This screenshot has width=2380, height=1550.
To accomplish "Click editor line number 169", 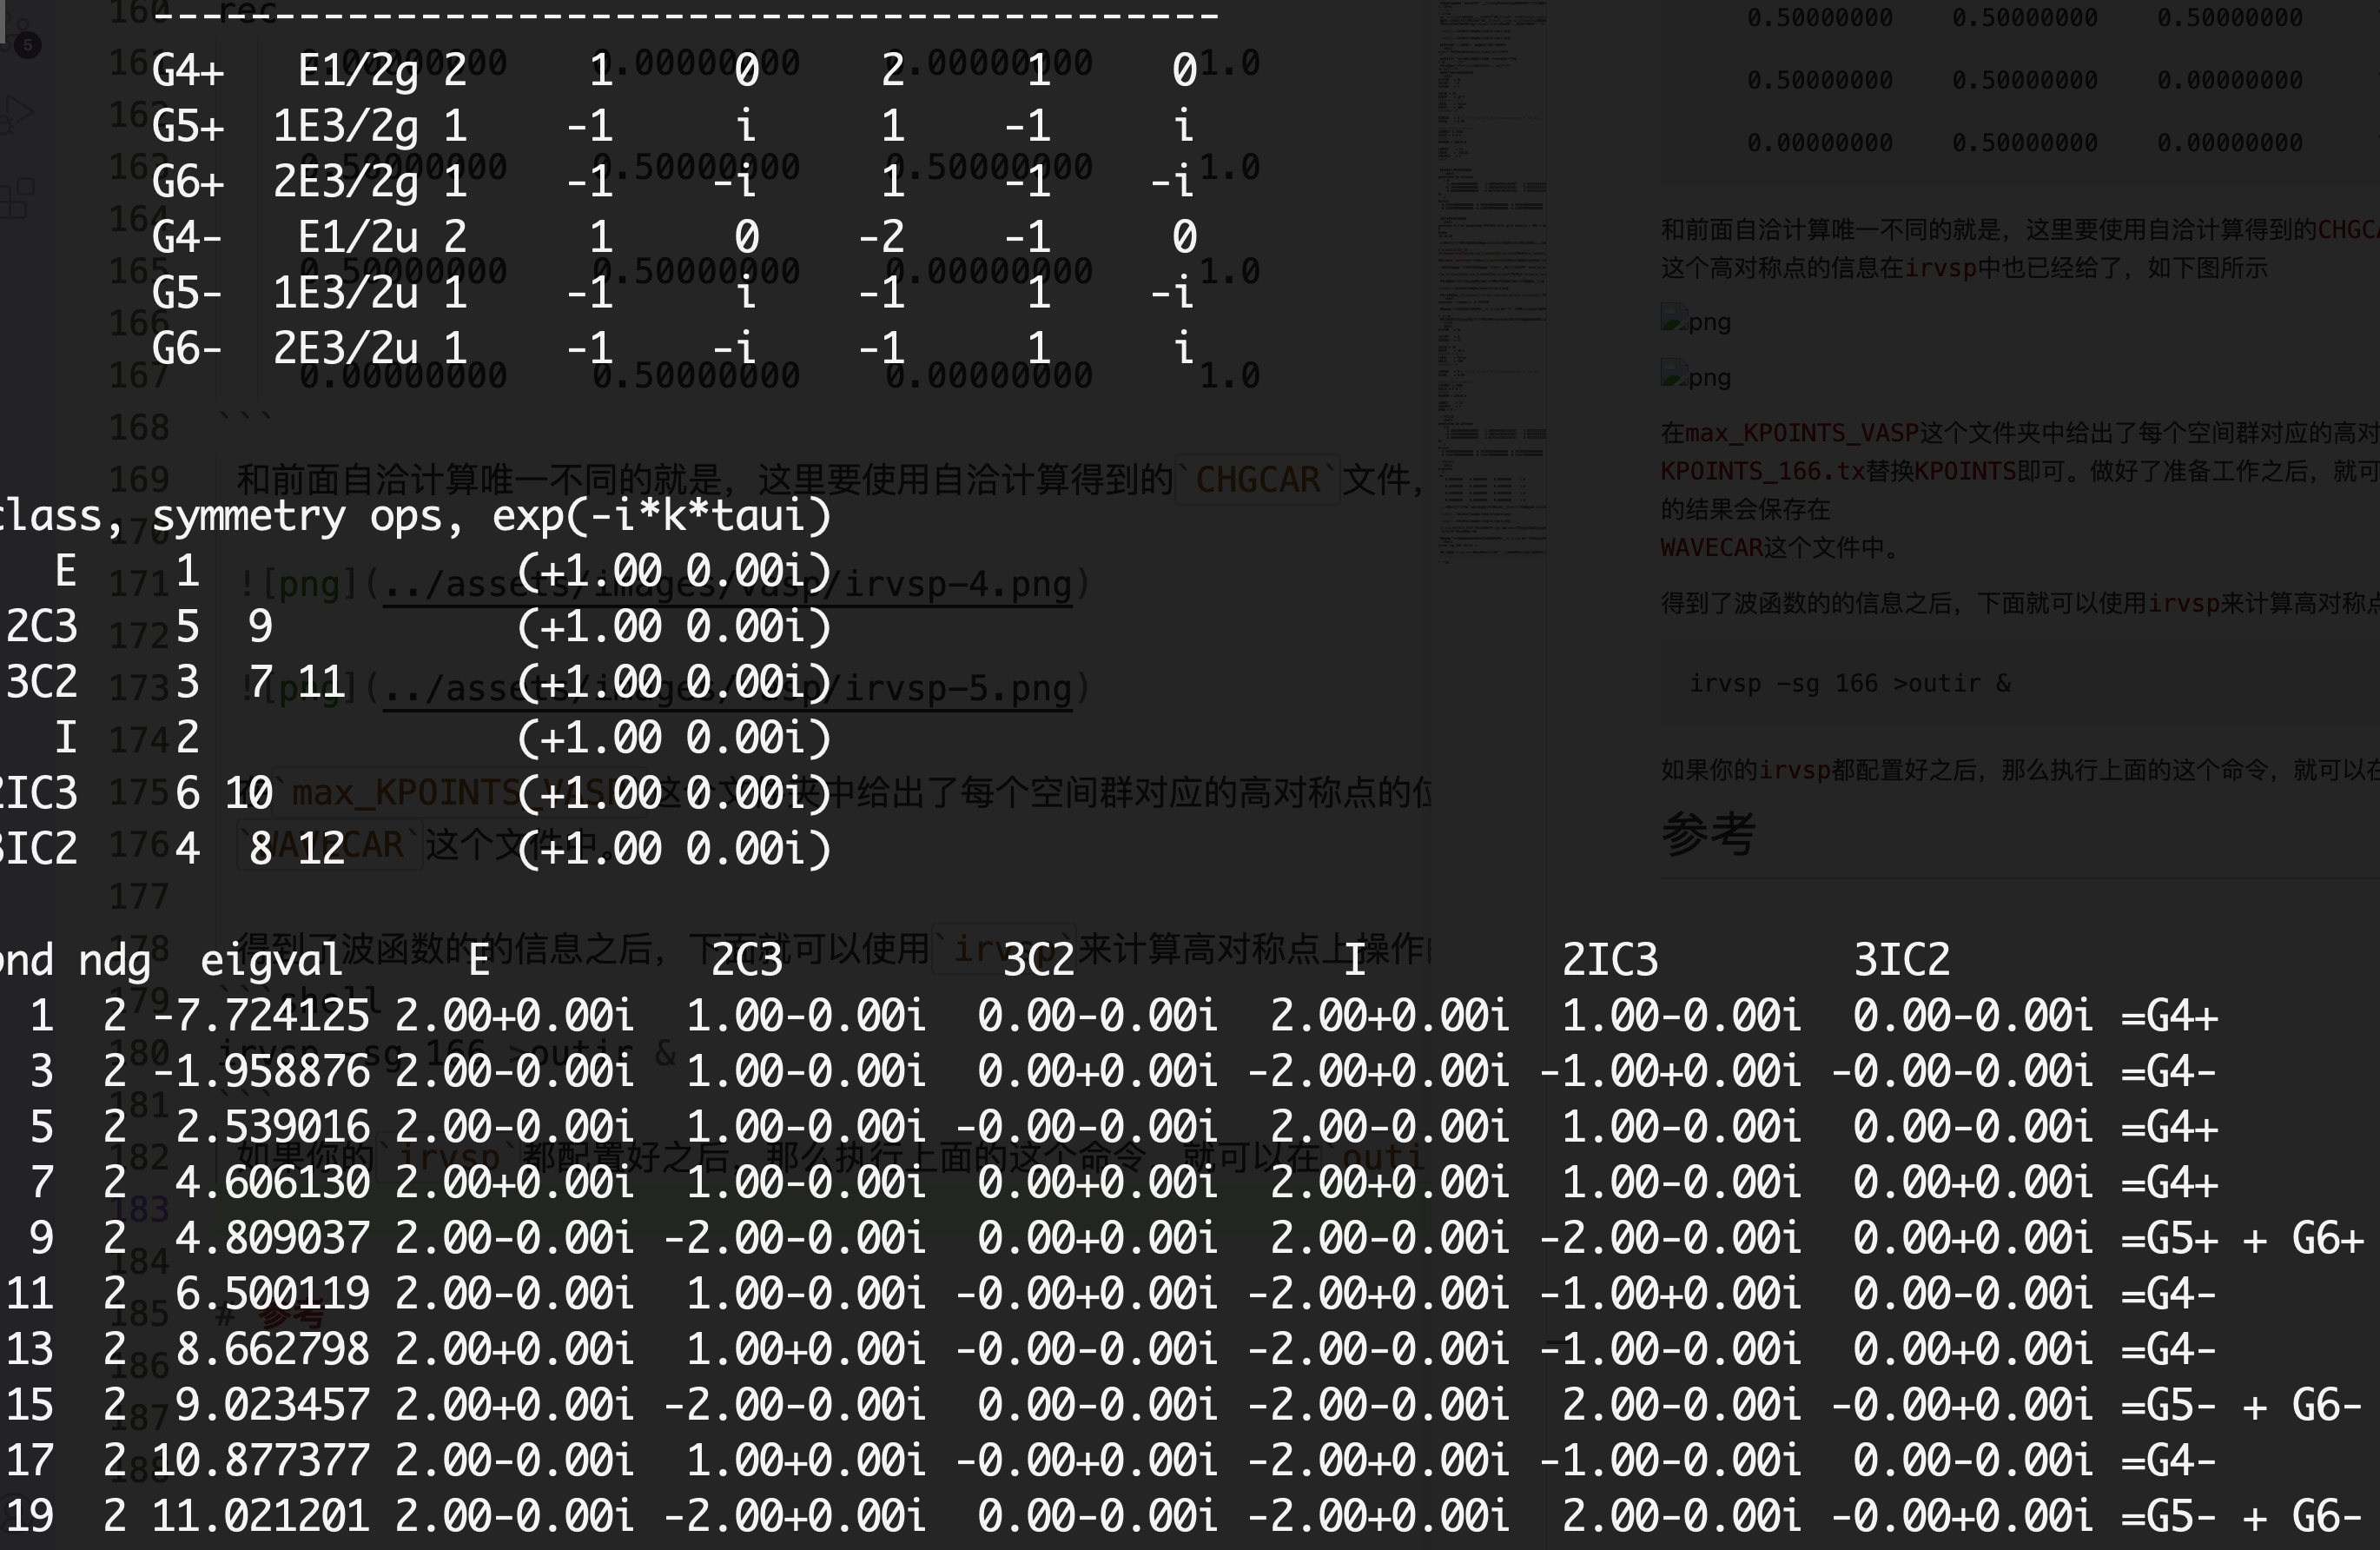I will point(138,479).
